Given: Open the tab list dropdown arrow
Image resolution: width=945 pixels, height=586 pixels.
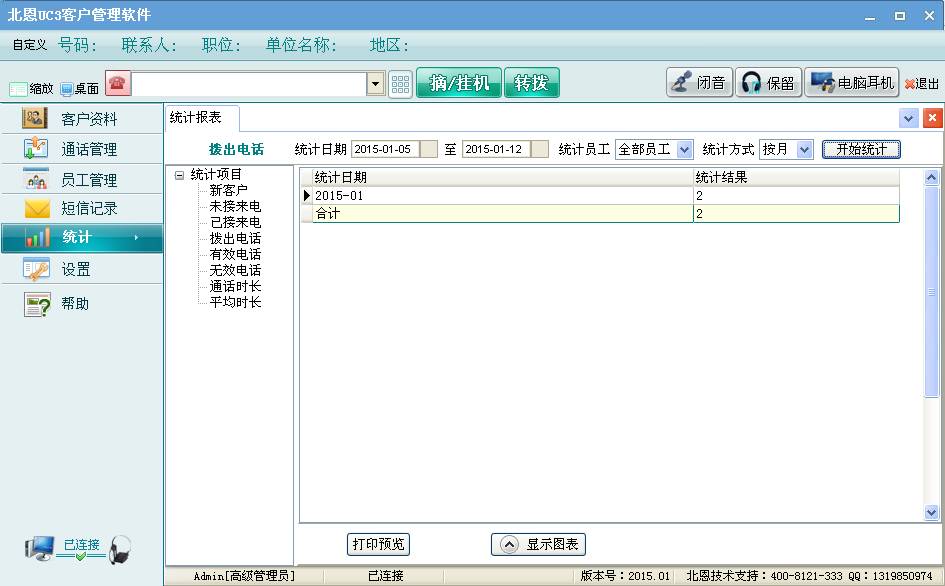Looking at the screenshot, I should coord(908,118).
